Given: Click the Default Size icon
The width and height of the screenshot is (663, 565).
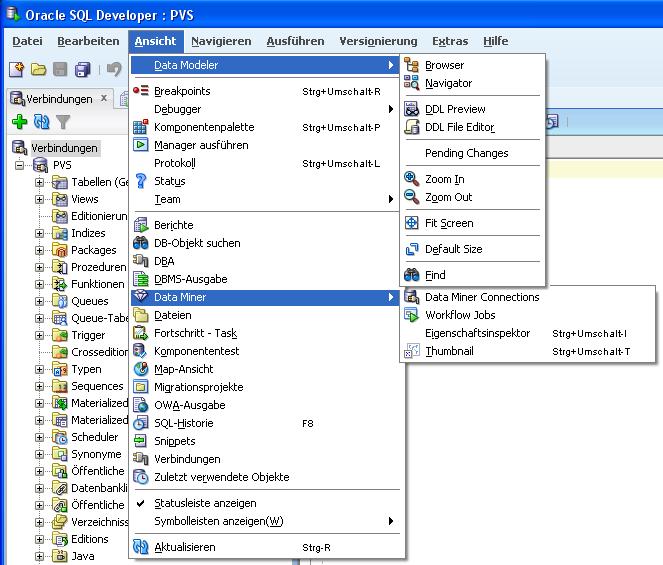Looking at the screenshot, I should pyautogui.click(x=411, y=249).
